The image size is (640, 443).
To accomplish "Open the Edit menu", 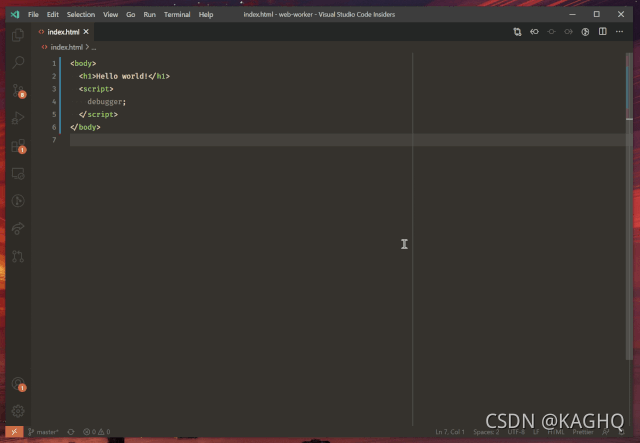I will 53,15.
